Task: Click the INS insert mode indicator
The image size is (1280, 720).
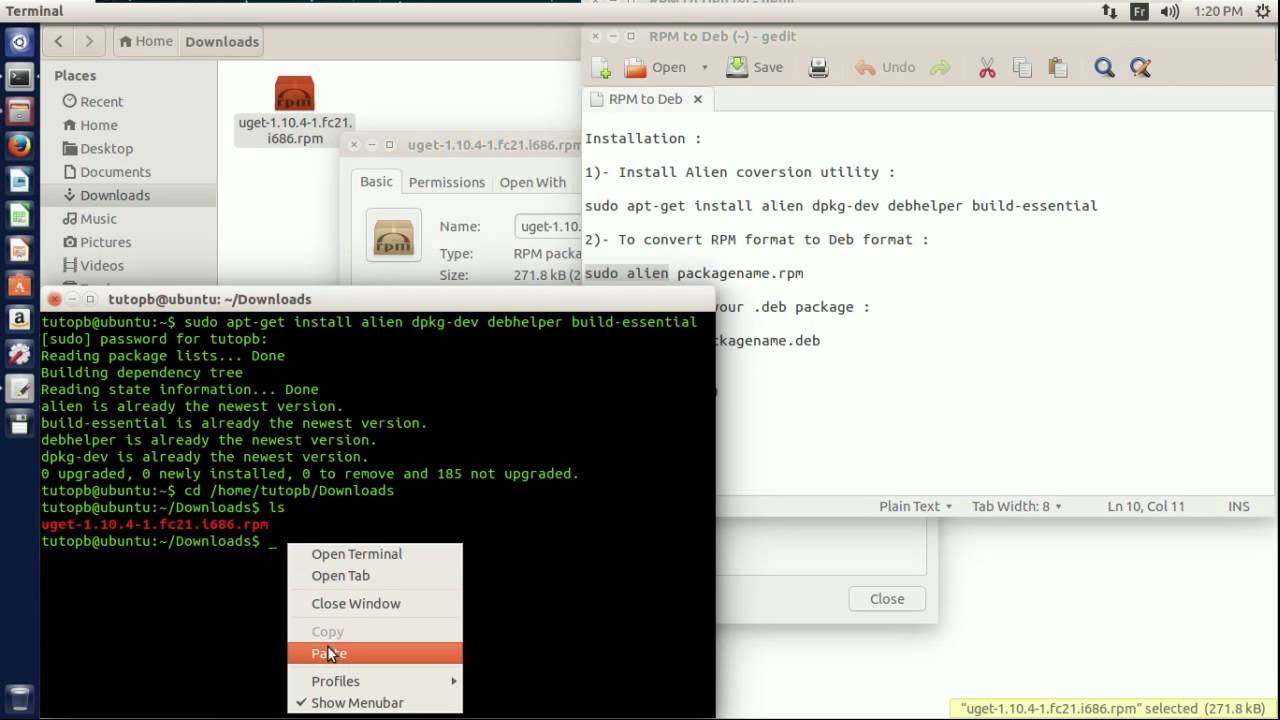Action: point(1239,506)
